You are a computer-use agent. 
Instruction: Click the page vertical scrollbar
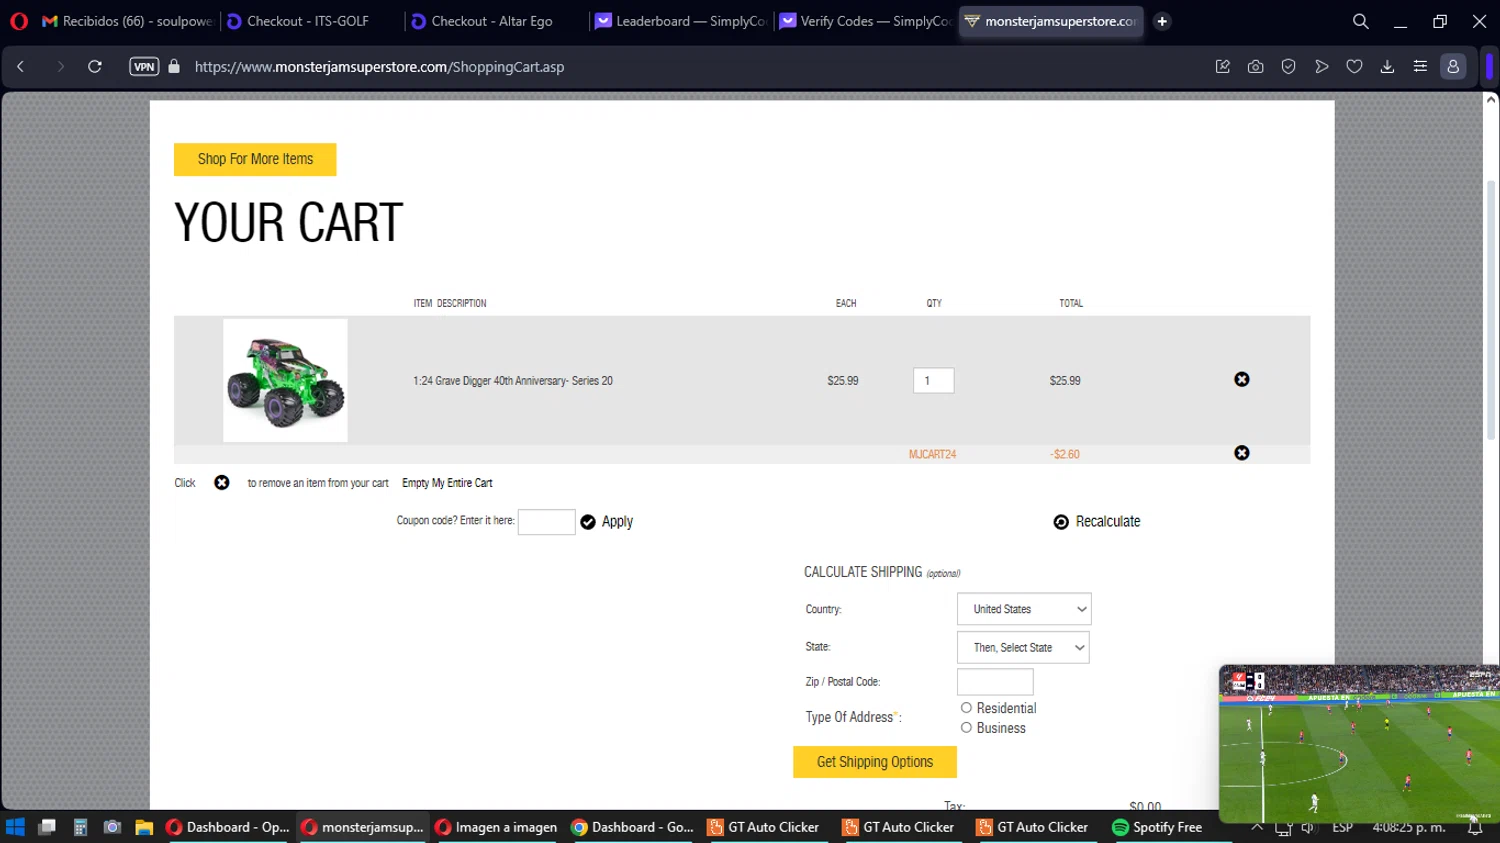[x=1490, y=310]
